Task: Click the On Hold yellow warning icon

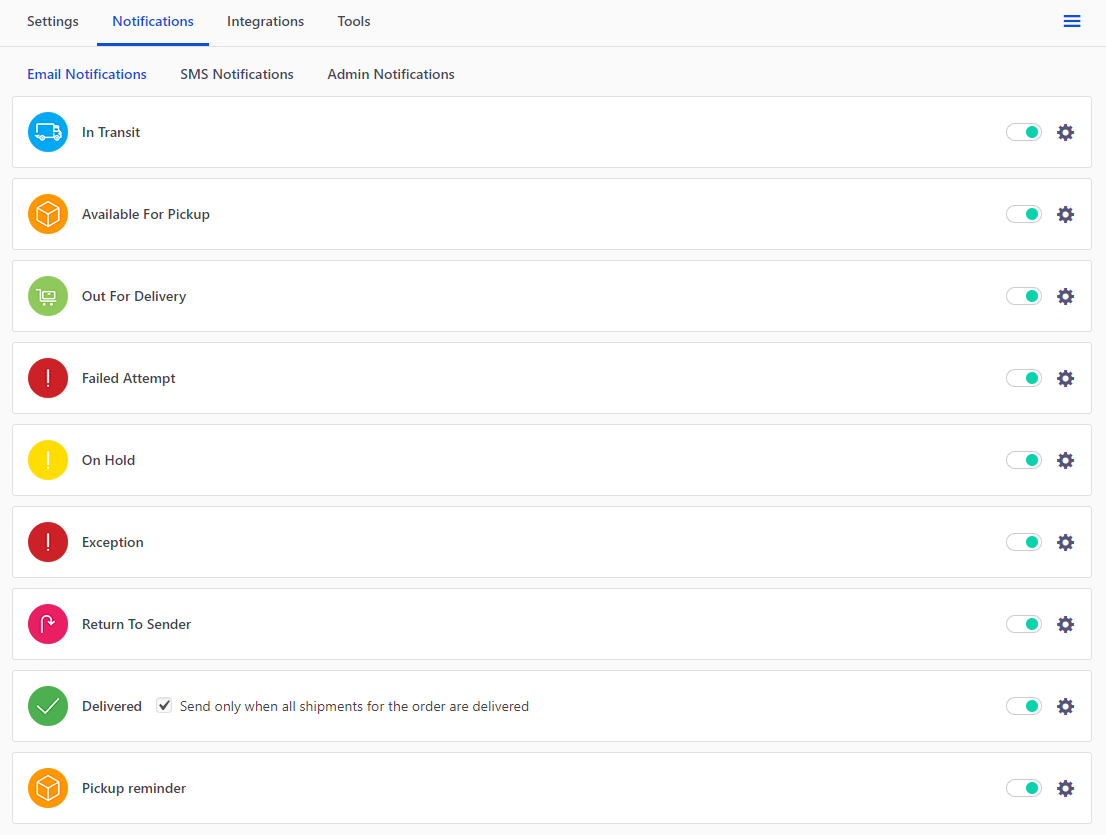Action: [x=47, y=459]
